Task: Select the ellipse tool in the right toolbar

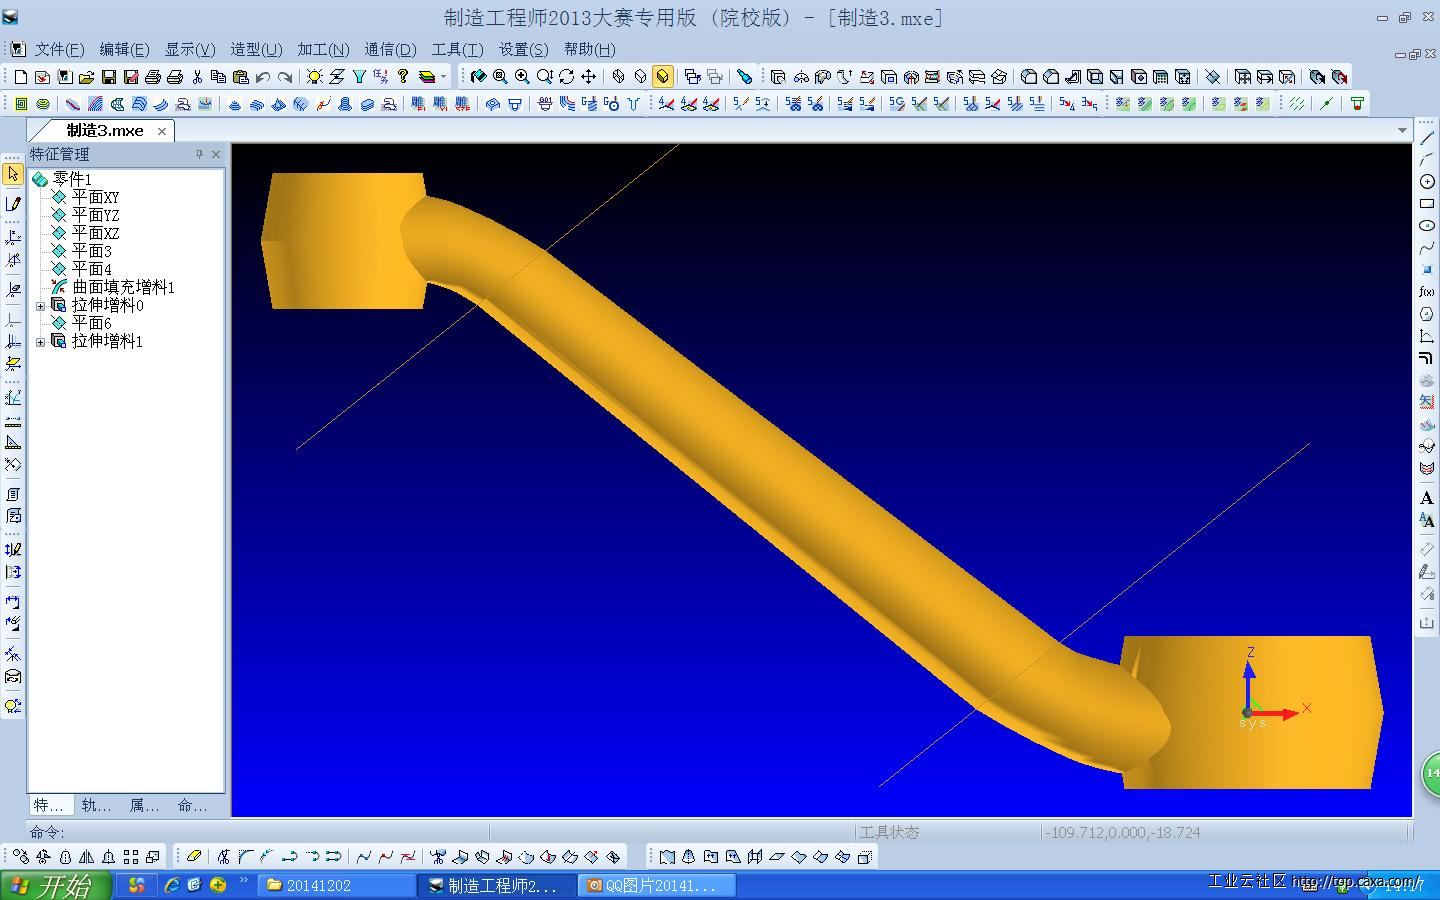Action: point(1427,225)
